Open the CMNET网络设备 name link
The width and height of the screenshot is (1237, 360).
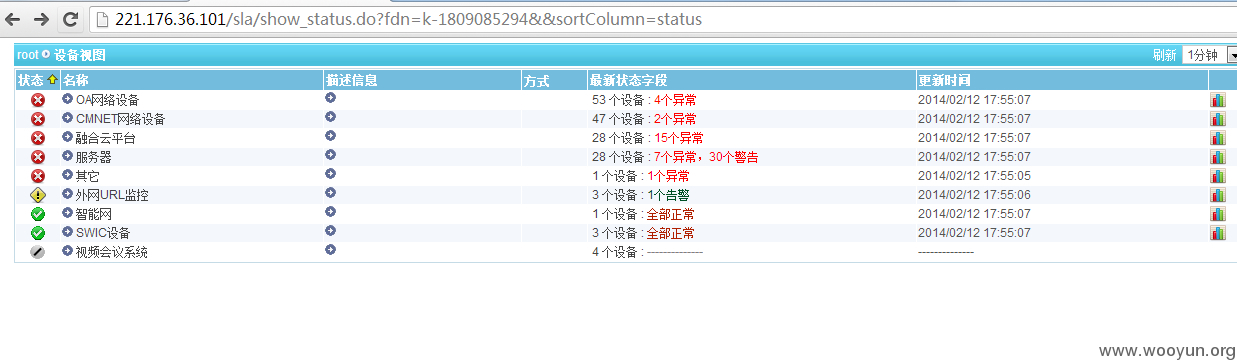click(120, 119)
